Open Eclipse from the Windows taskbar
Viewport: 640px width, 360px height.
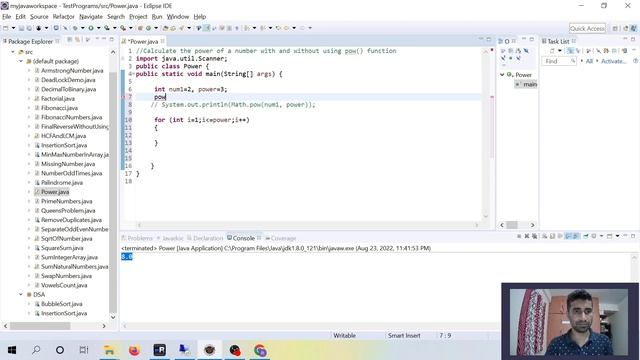tap(210, 350)
